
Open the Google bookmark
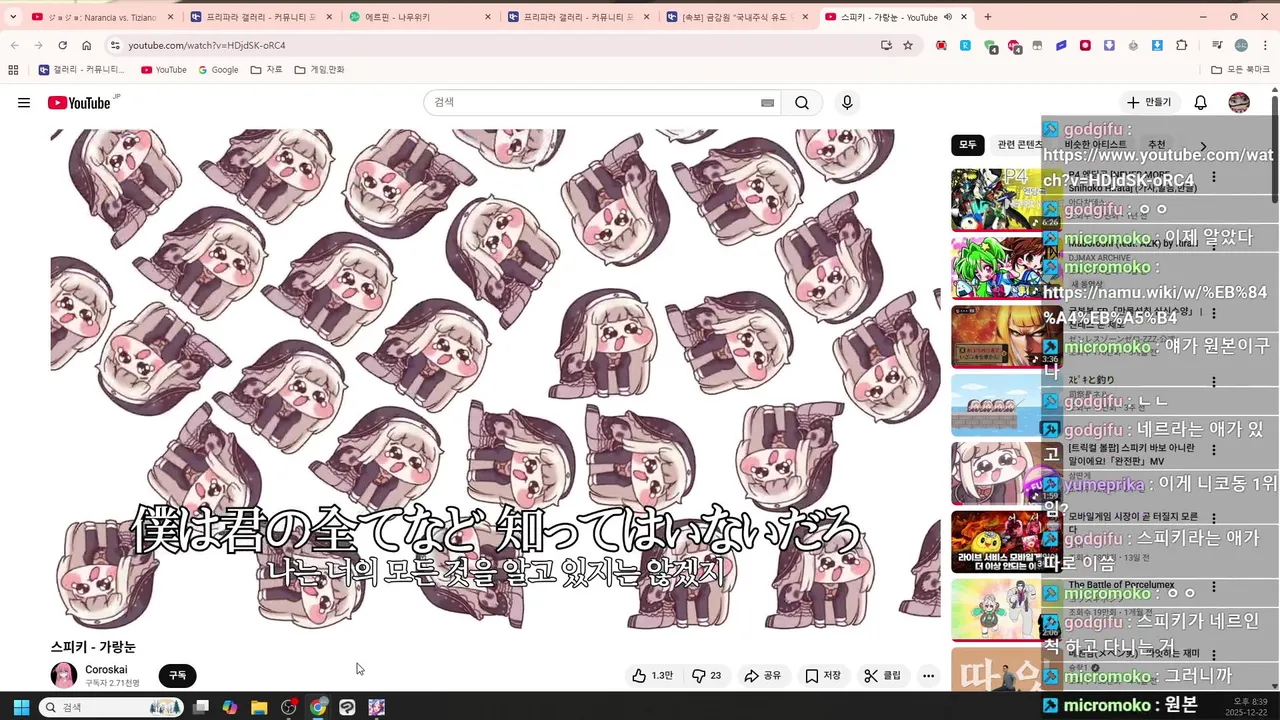(x=218, y=70)
